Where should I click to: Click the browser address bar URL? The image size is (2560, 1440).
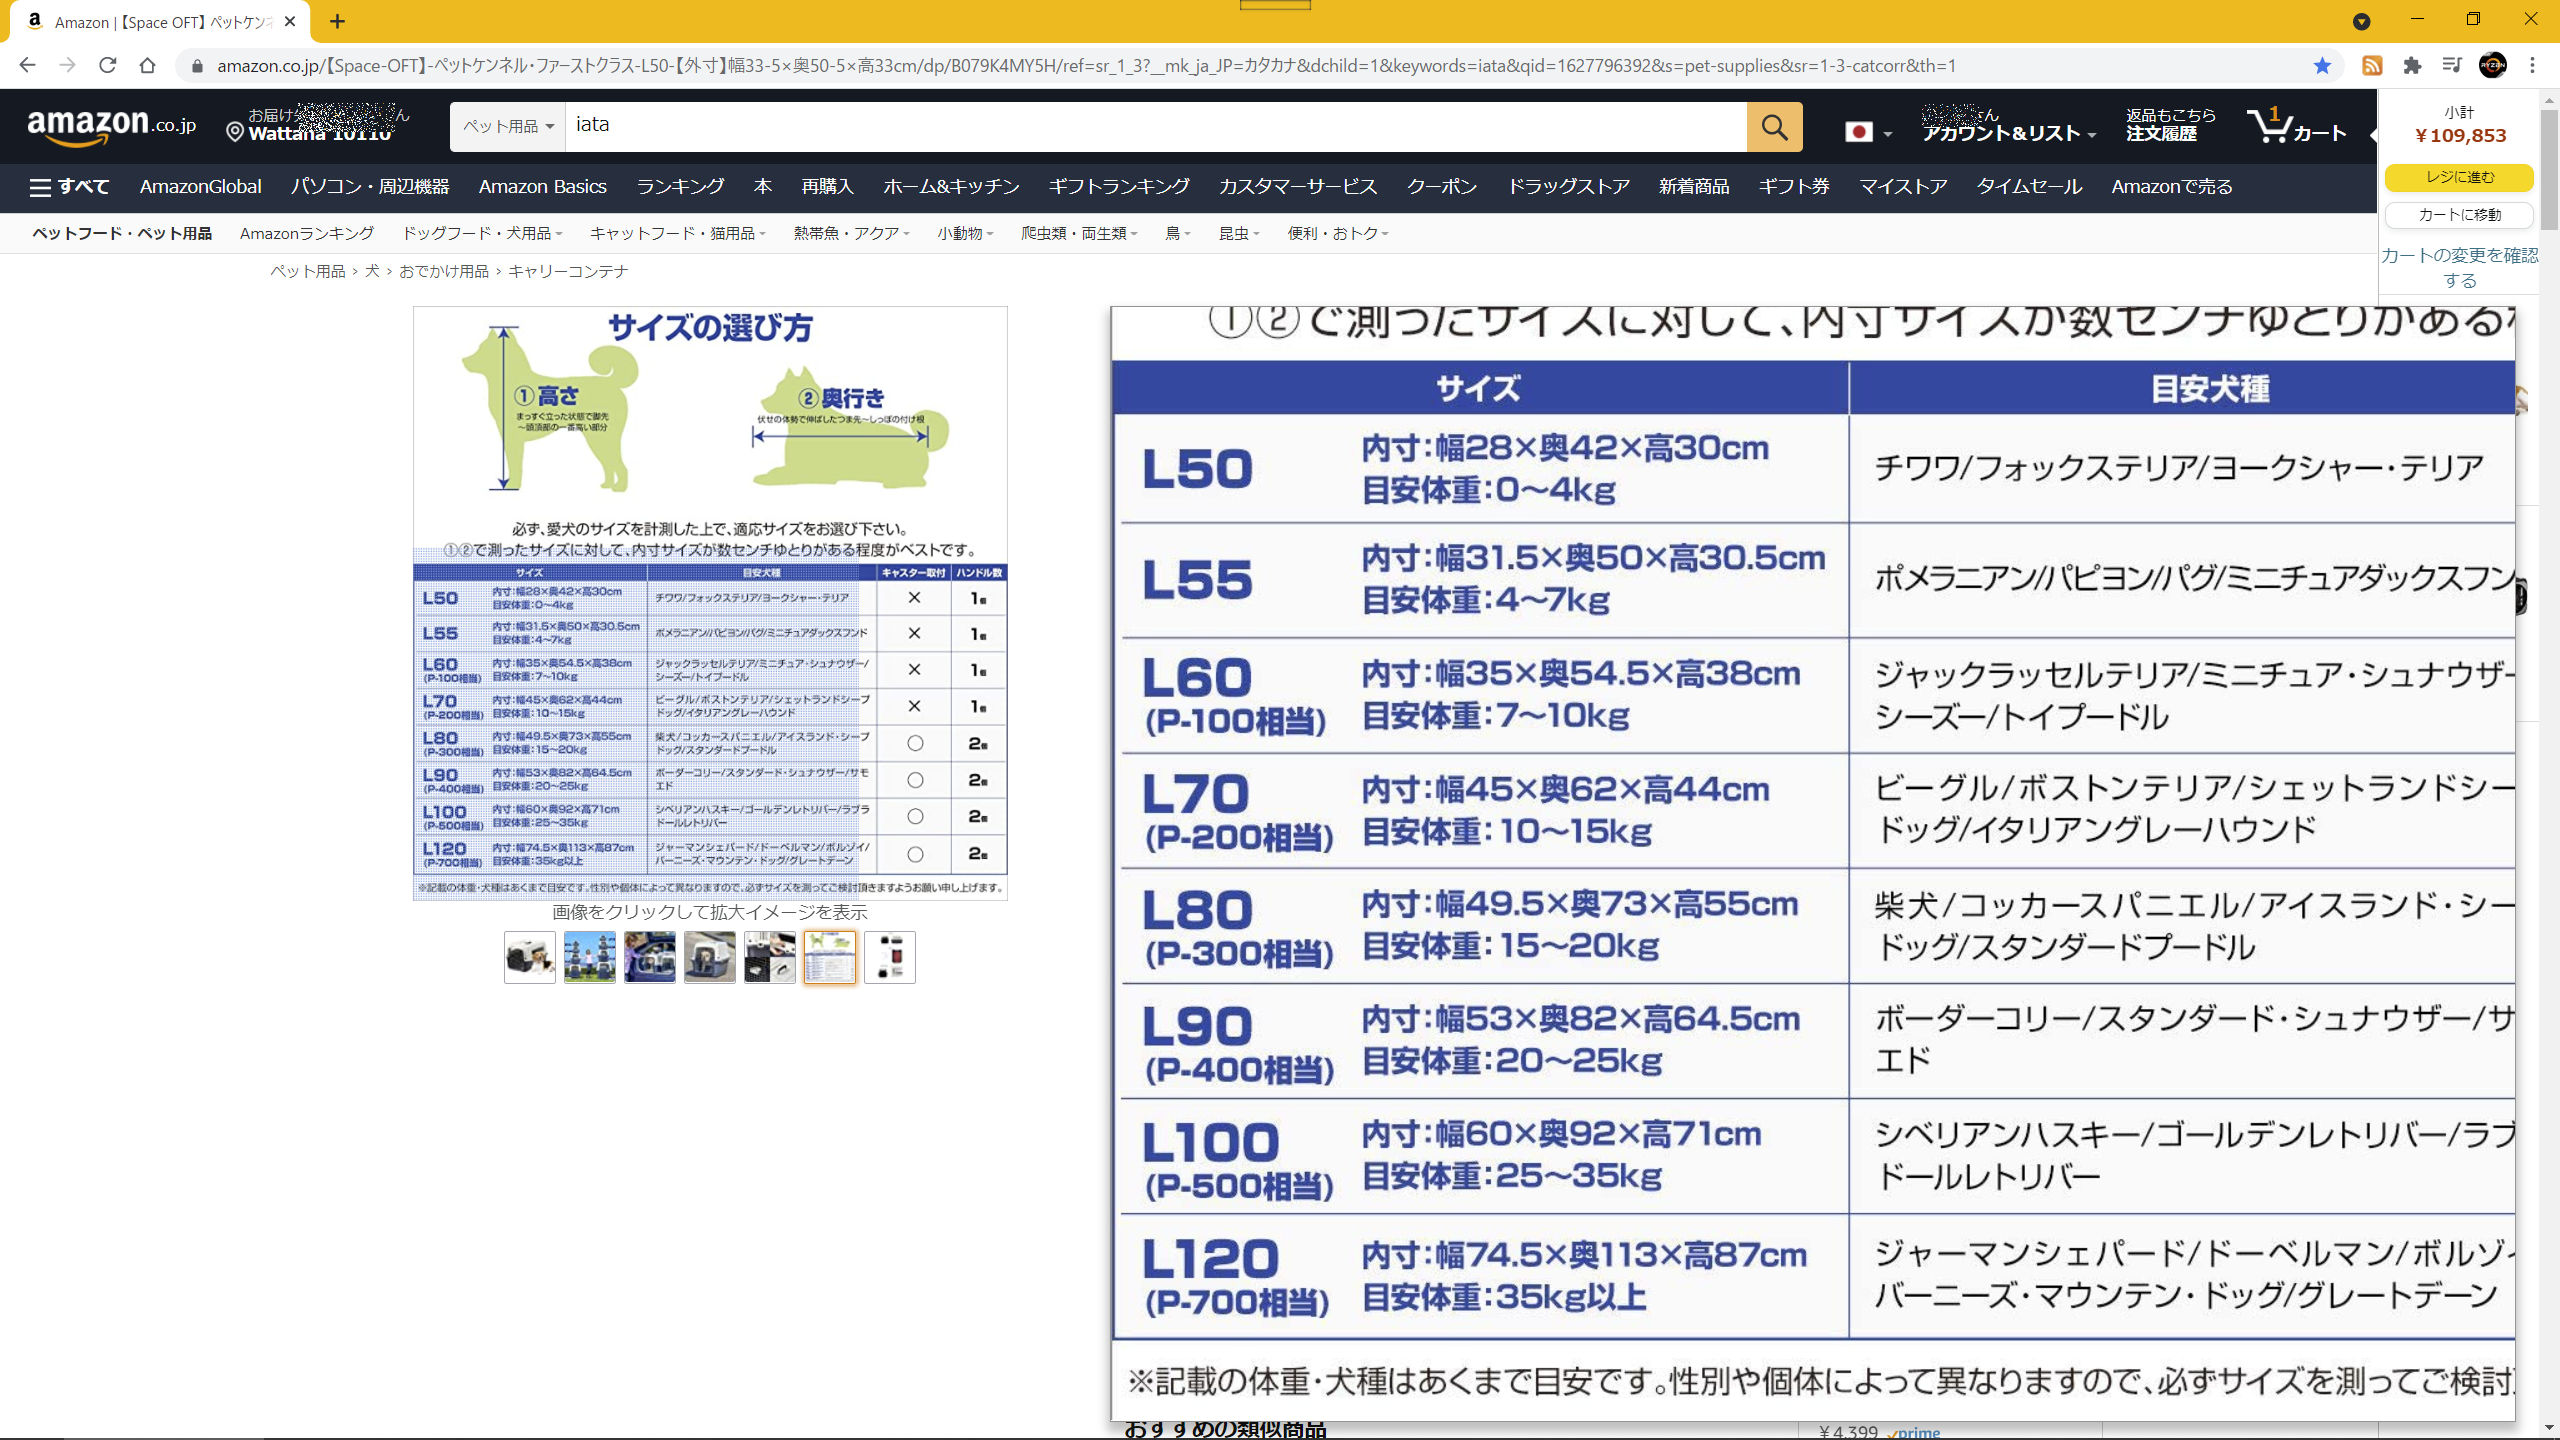[x=1086, y=66]
